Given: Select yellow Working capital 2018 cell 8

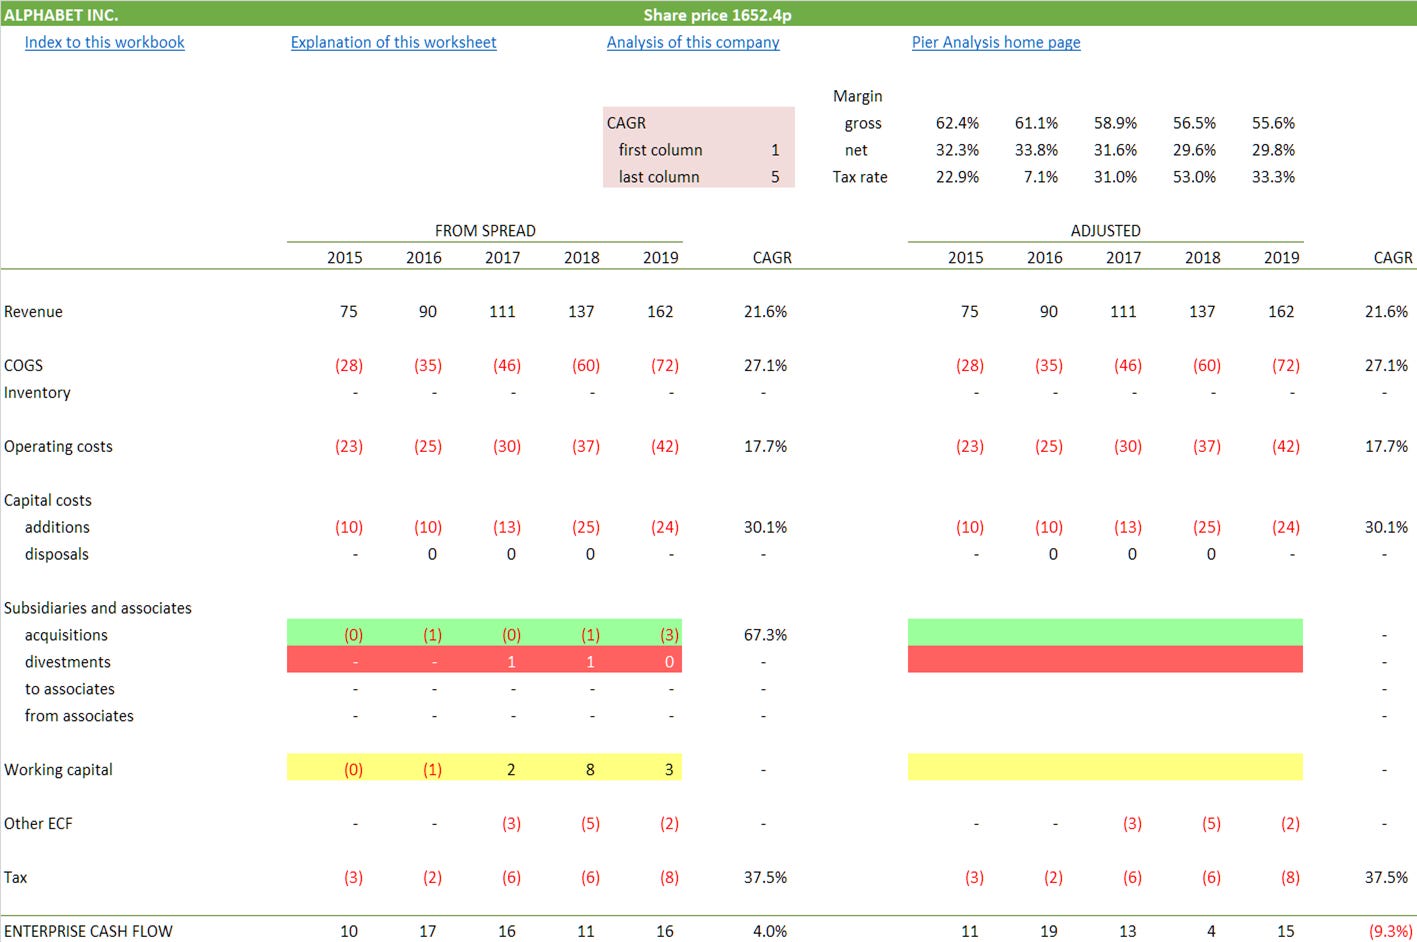Looking at the screenshot, I should pos(590,770).
